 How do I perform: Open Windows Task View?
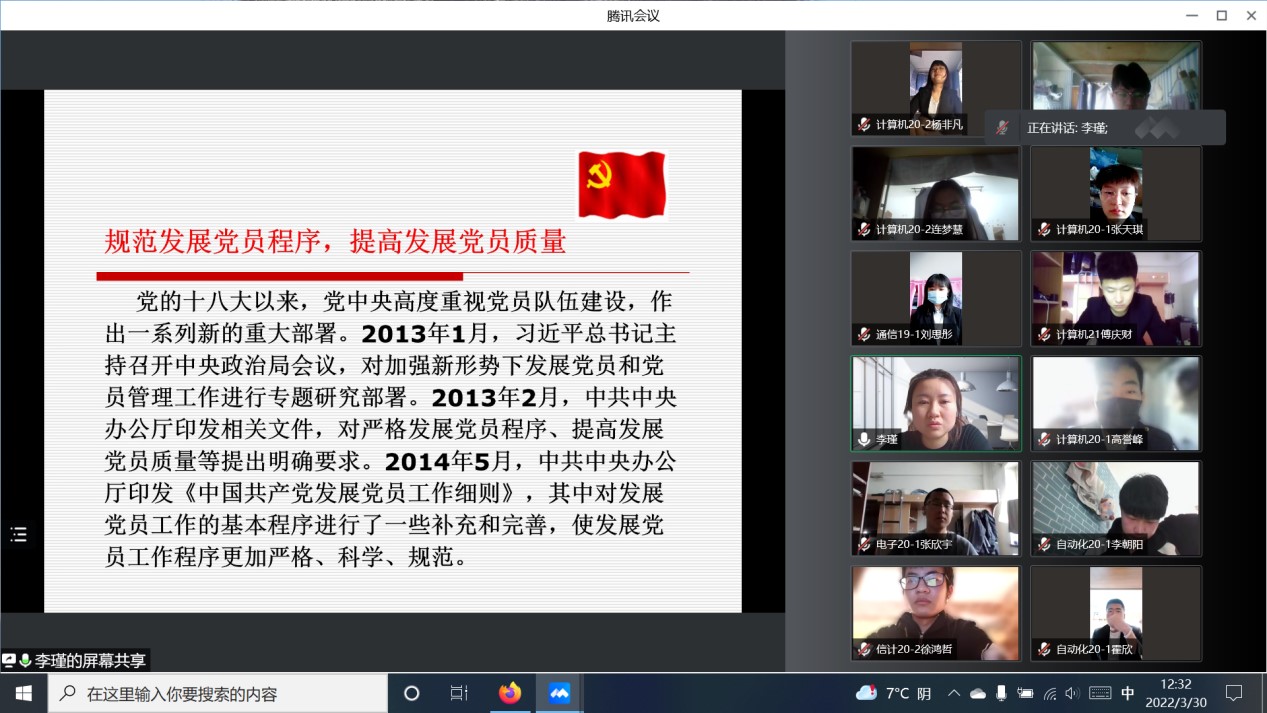[459, 693]
